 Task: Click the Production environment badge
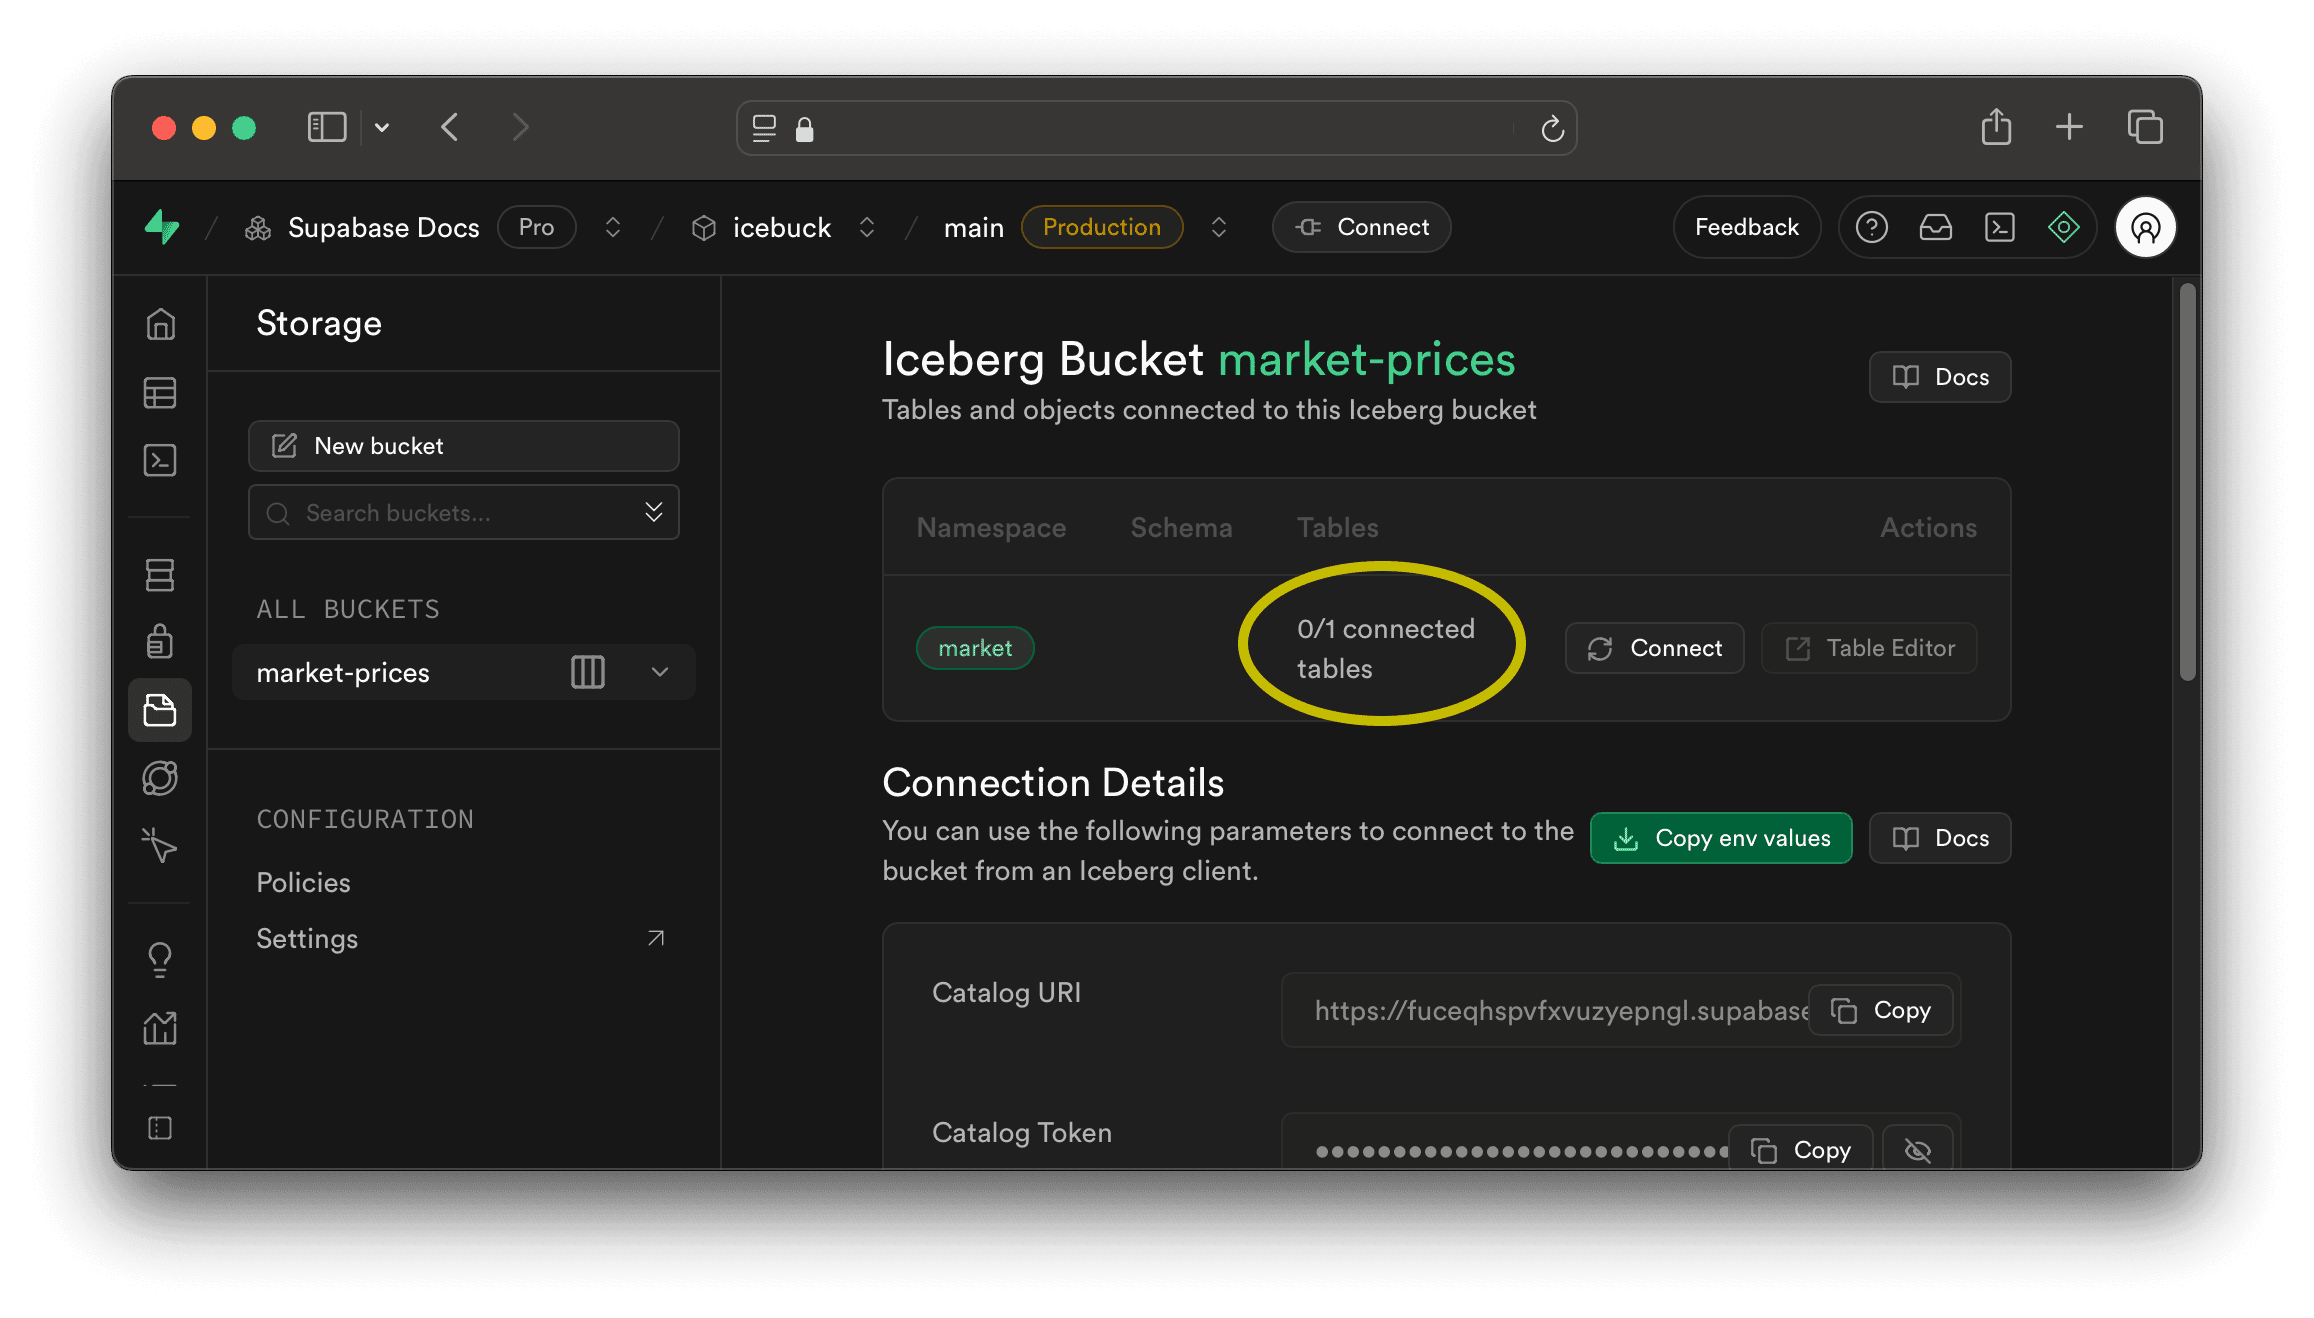coord(1102,227)
